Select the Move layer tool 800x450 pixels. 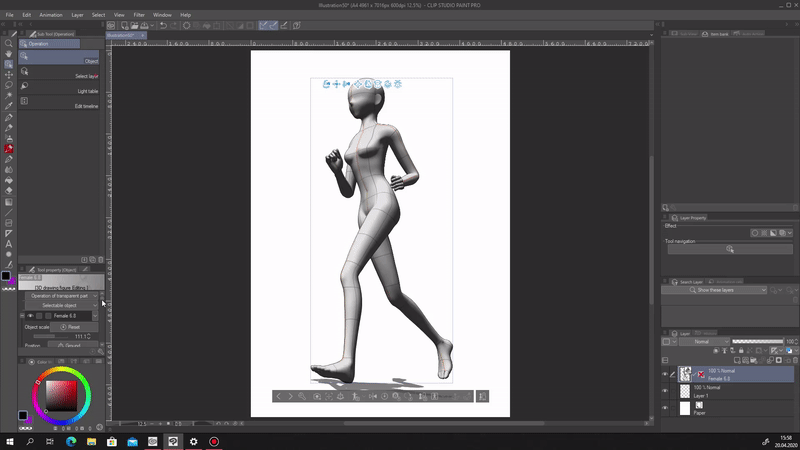coord(9,74)
